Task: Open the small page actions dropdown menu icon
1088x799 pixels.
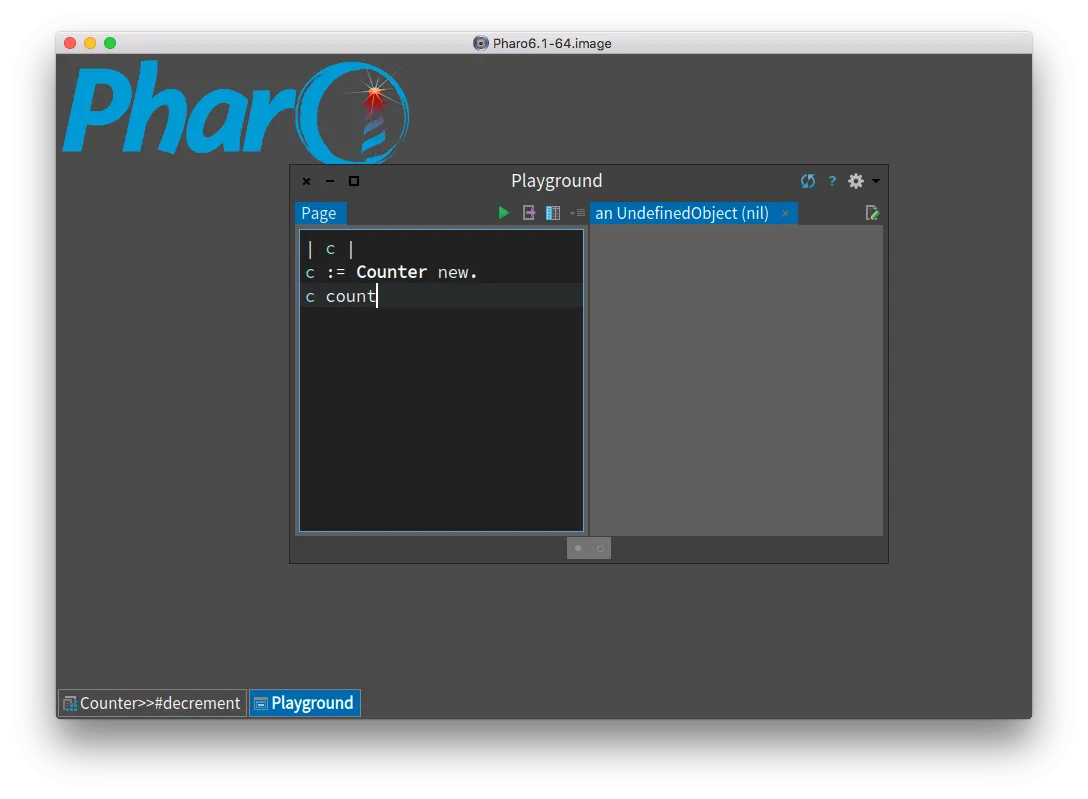Action: [x=577, y=213]
